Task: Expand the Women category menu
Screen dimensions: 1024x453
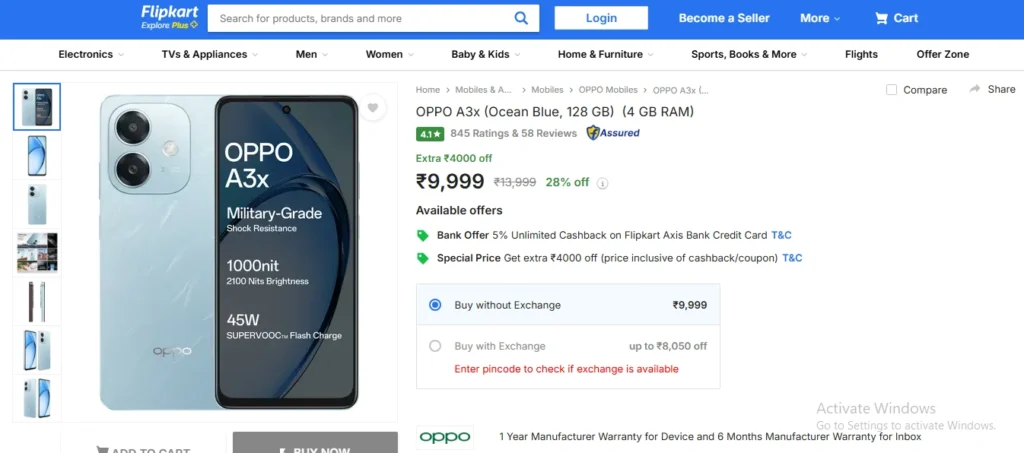Action: [390, 54]
